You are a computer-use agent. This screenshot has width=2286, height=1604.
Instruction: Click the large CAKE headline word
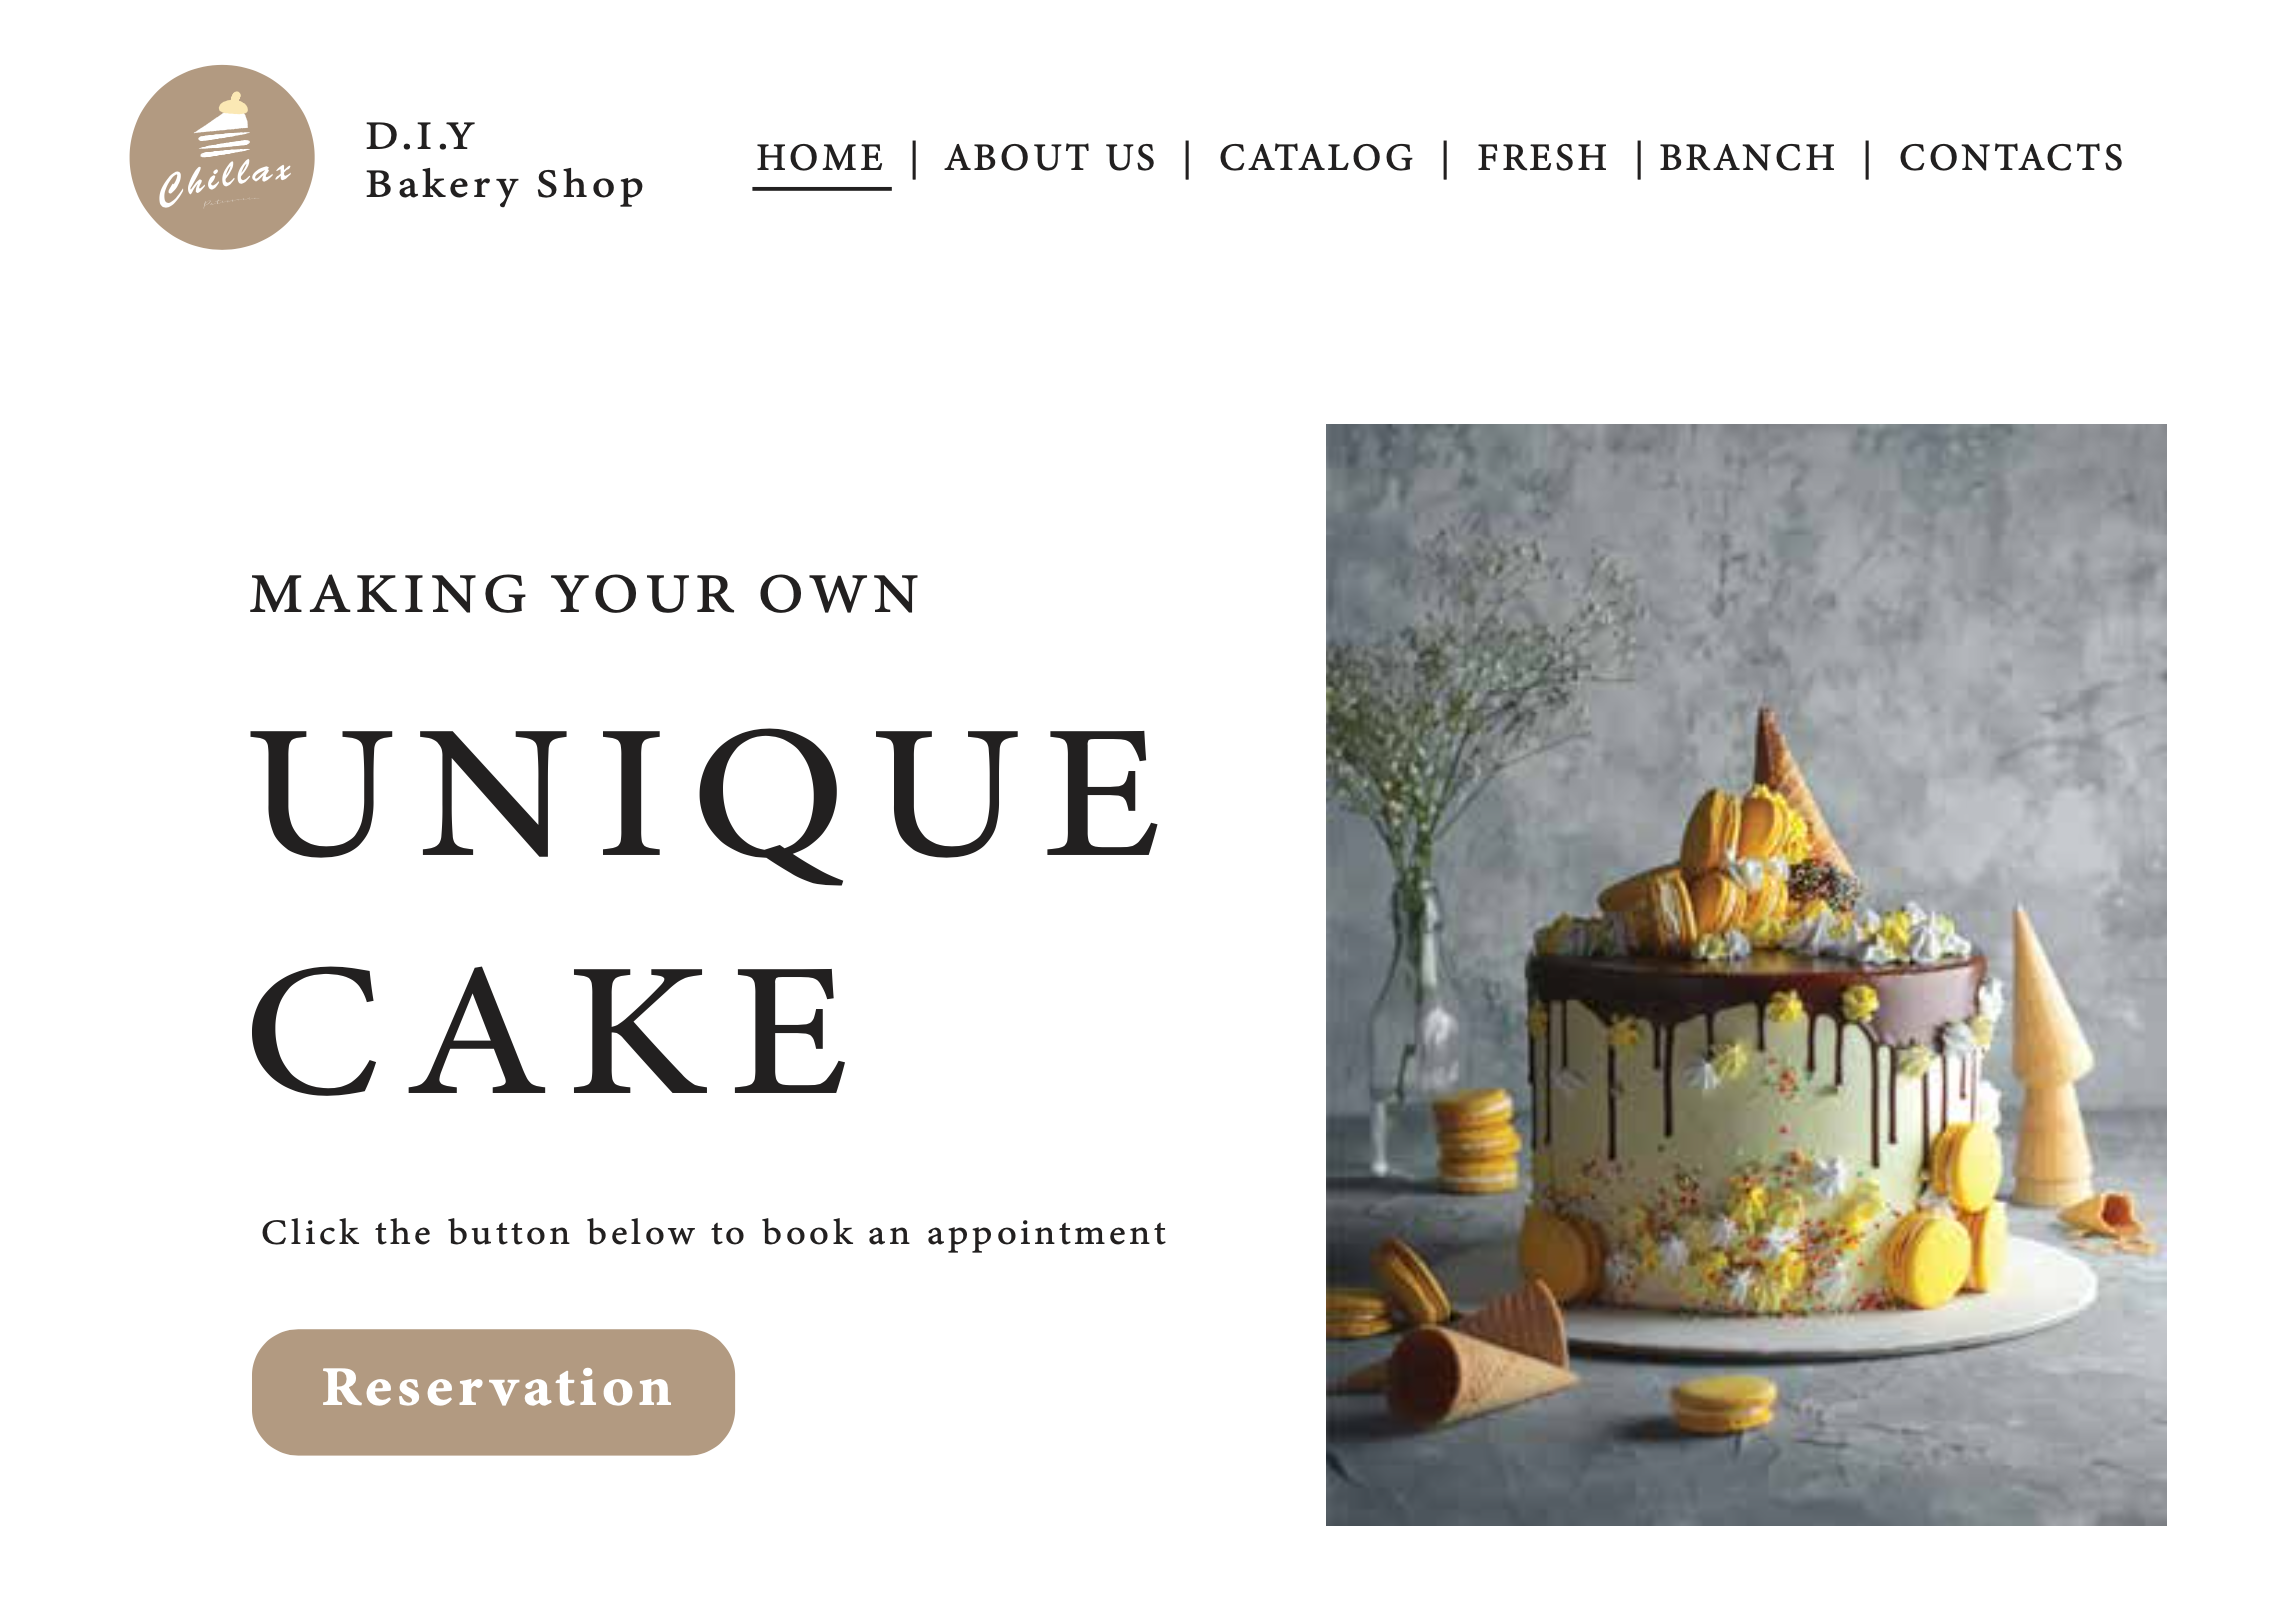point(550,1030)
